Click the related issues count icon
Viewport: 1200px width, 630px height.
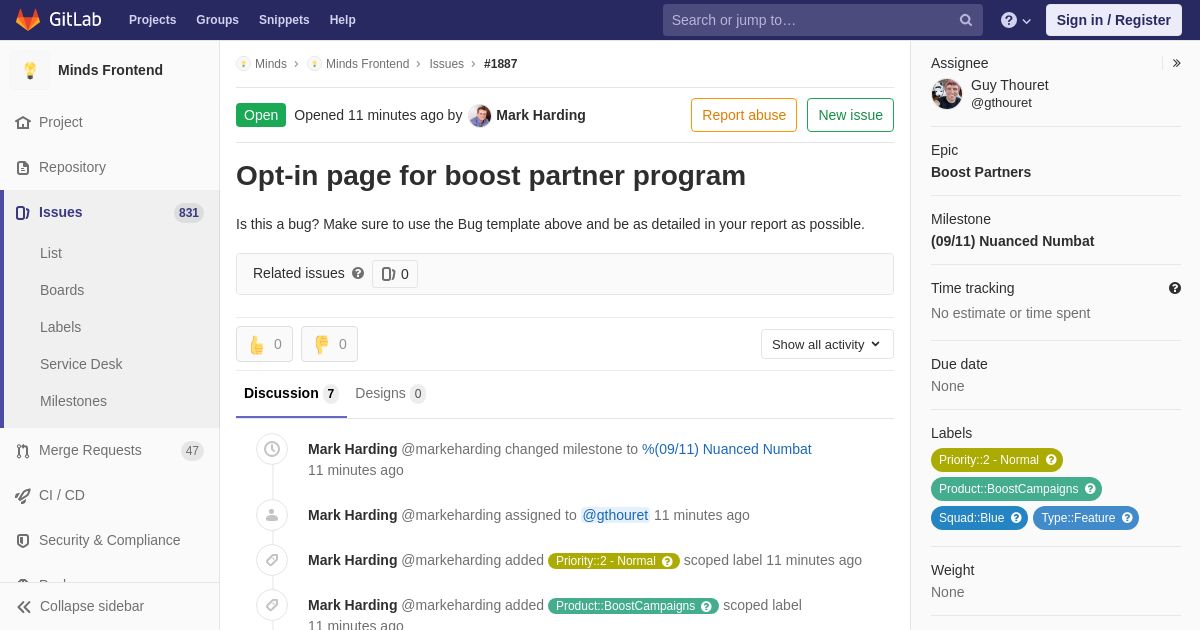pos(389,274)
